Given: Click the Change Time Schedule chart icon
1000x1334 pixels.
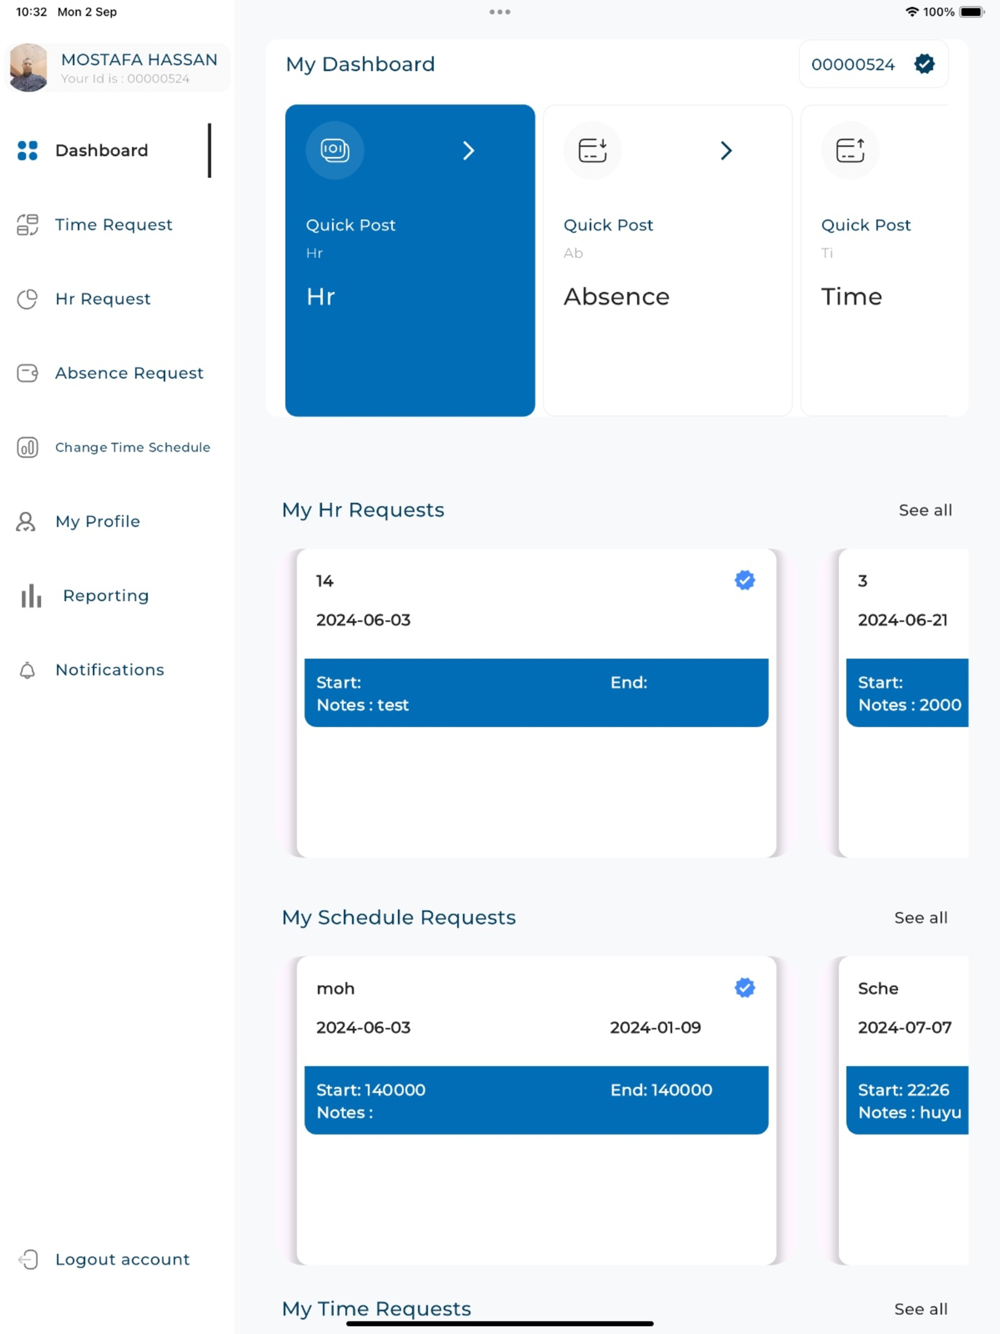Looking at the screenshot, I should click(x=28, y=447).
